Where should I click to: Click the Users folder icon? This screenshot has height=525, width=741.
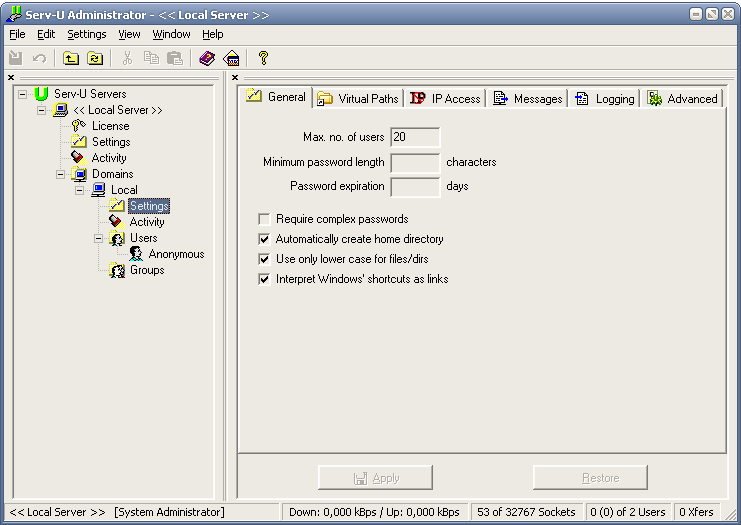pyautogui.click(x=117, y=238)
